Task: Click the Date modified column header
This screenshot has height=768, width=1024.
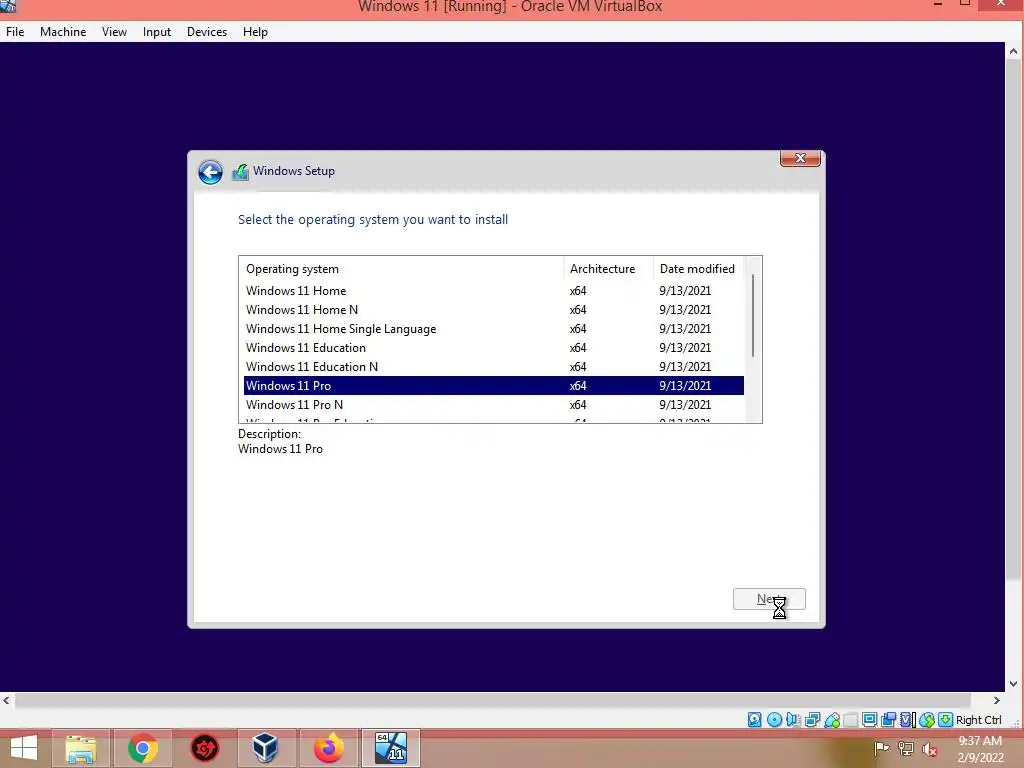Action: point(697,268)
